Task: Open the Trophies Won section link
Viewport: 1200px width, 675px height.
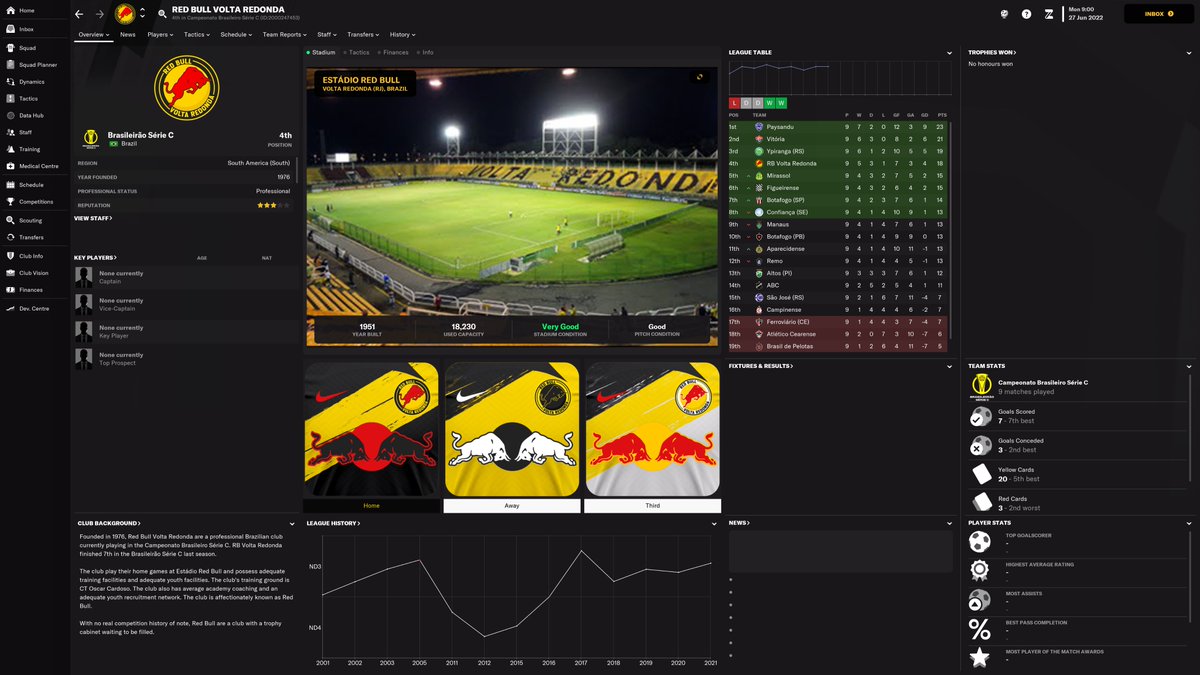Action: point(992,52)
